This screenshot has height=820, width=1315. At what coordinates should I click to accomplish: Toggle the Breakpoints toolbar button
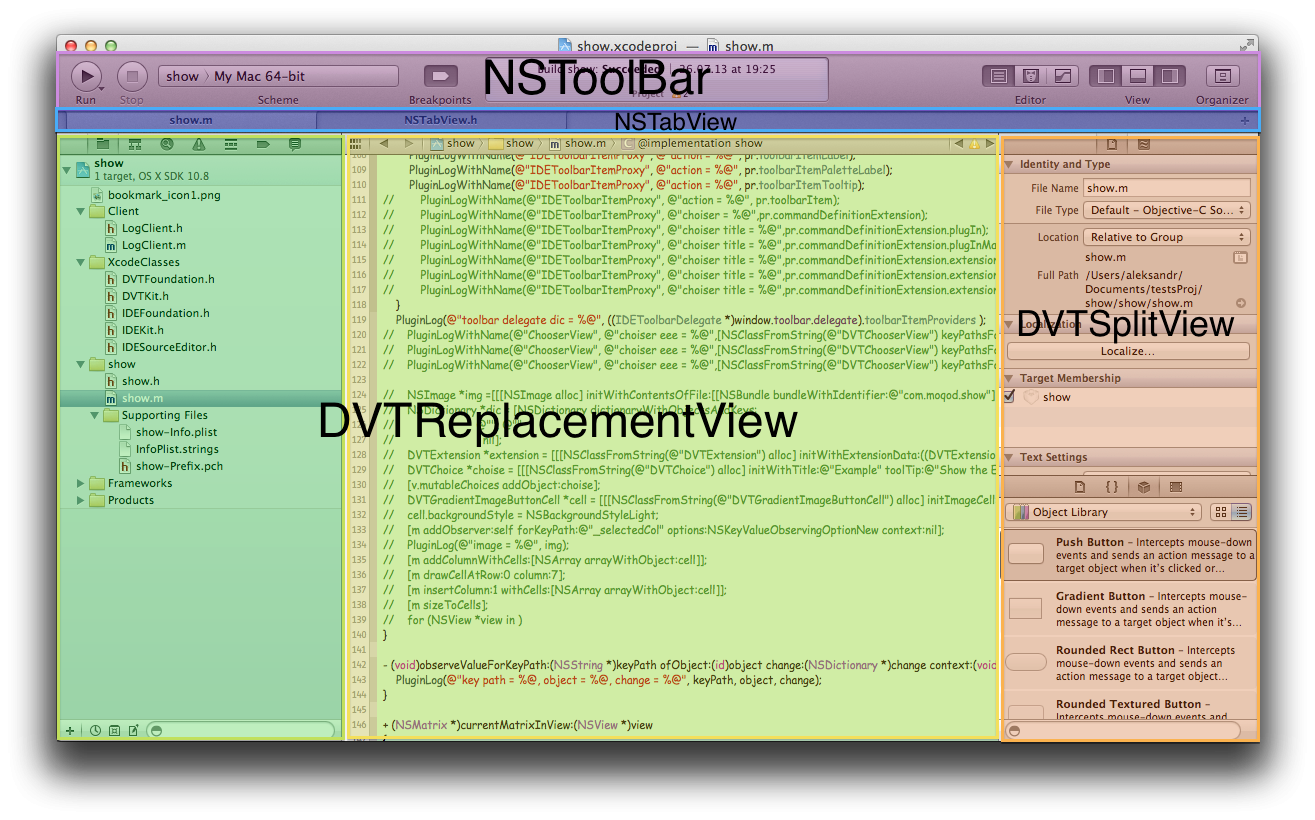440,76
